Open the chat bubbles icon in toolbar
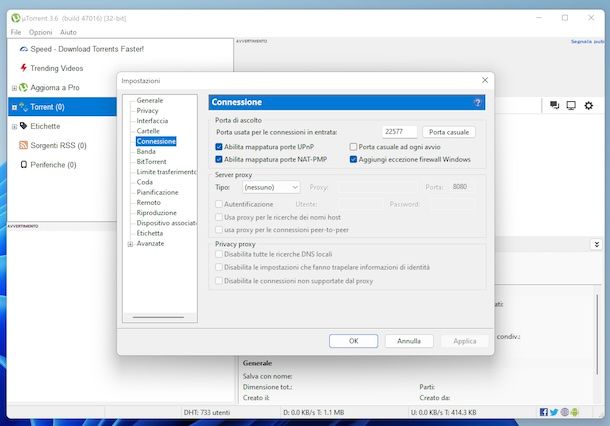Image resolution: width=610 pixels, height=426 pixels. [x=554, y=105]
